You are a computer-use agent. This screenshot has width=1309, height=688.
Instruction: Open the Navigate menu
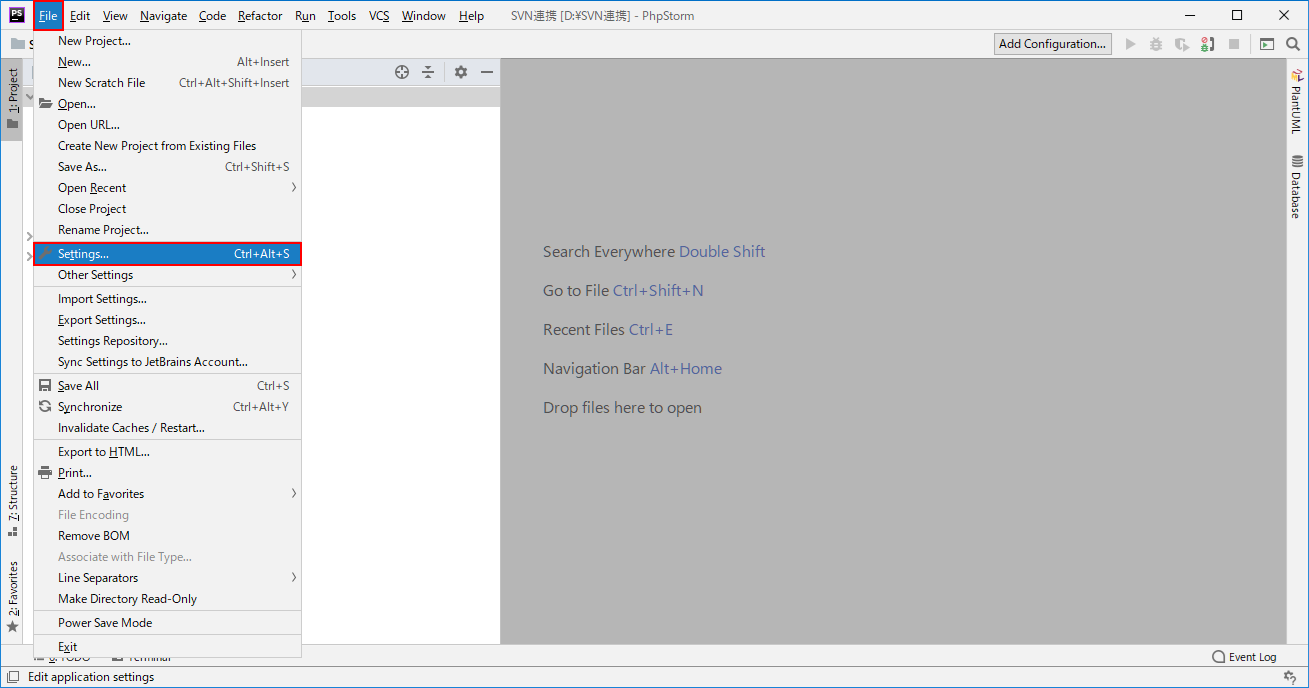pyautogui.click(x=163, y=16)
